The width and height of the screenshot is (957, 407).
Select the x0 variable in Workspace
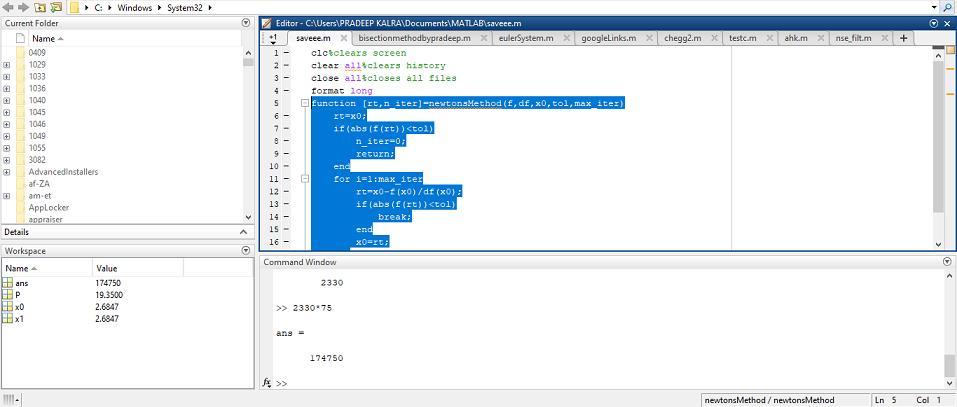[20, 307]
